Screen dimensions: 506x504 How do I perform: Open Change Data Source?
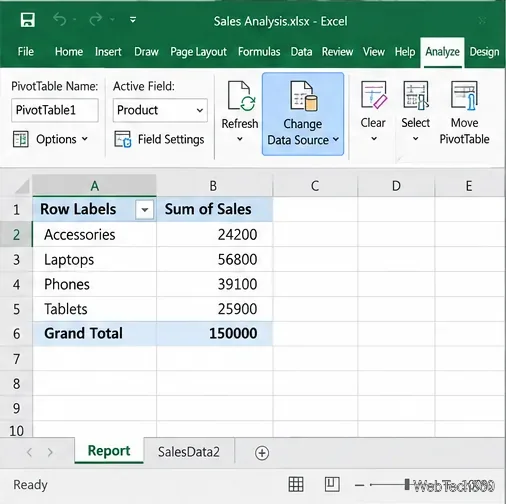tap(303, 114)
